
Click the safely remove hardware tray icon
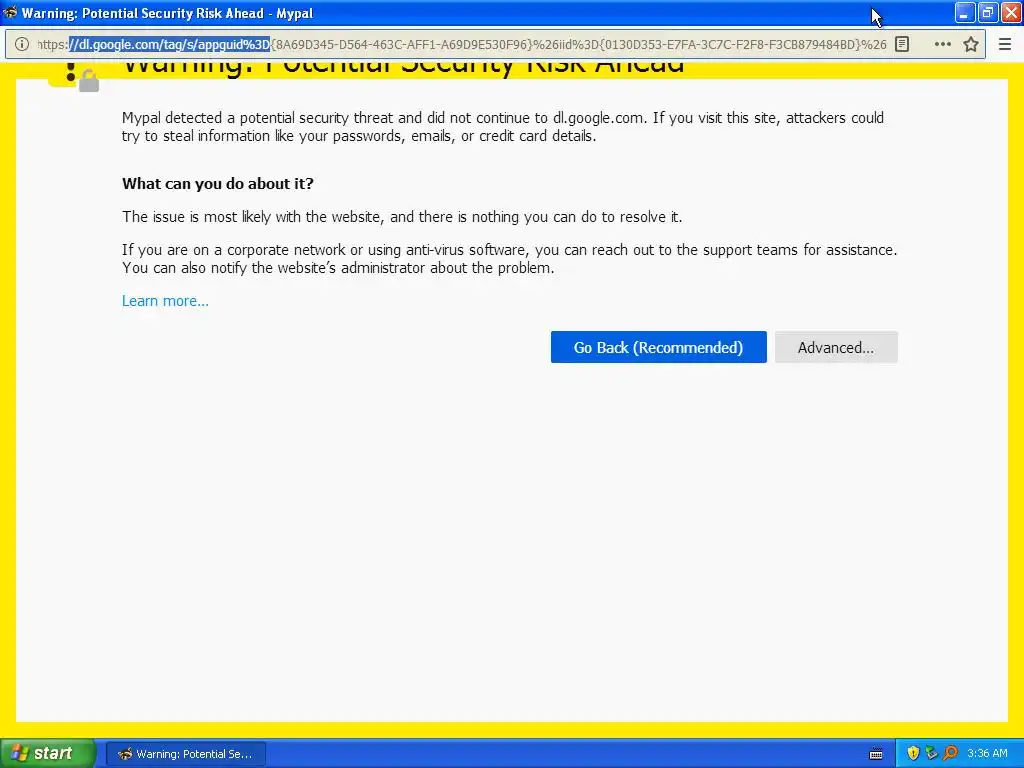[x=931, y=753]
